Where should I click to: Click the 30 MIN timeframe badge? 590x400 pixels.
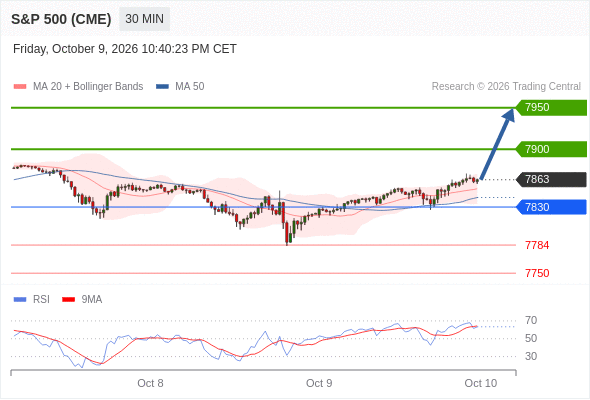[144, 19]
